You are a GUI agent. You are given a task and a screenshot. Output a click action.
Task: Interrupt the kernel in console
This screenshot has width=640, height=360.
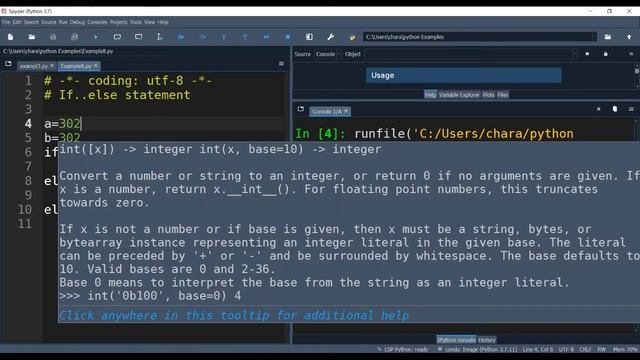coord(598,109)
